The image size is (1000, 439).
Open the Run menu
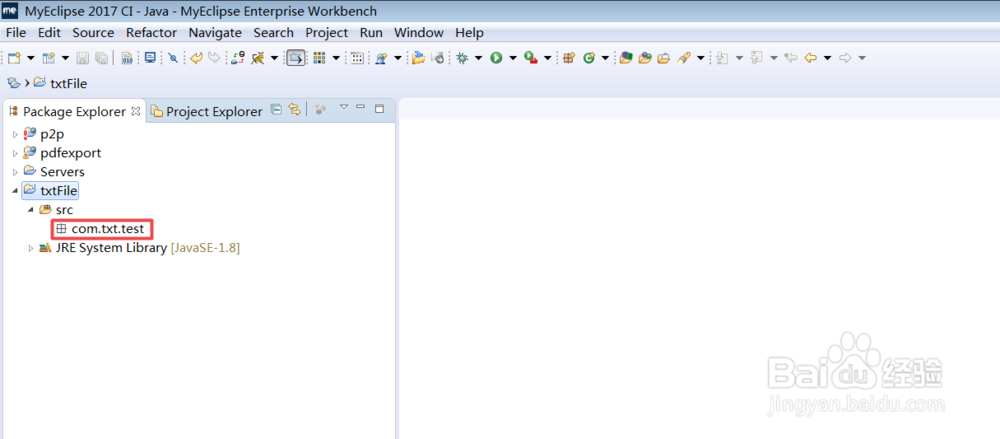point(371,33)
